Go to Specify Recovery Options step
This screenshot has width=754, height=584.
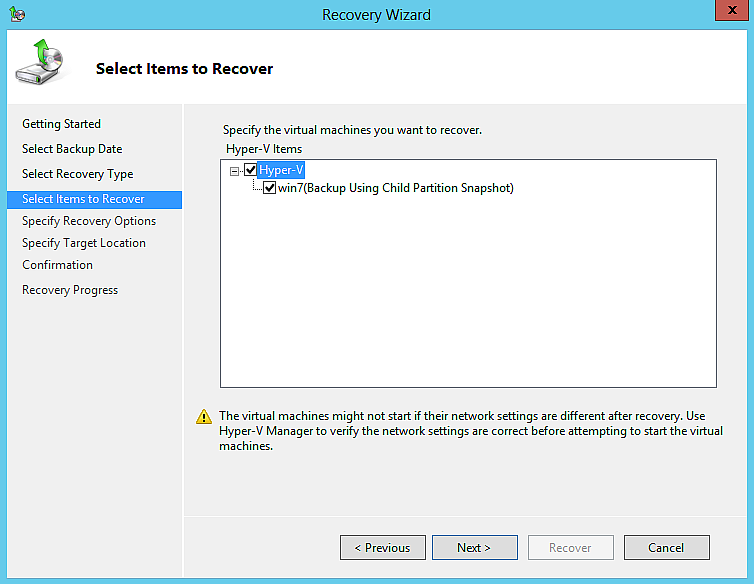(x=89, y=221)
